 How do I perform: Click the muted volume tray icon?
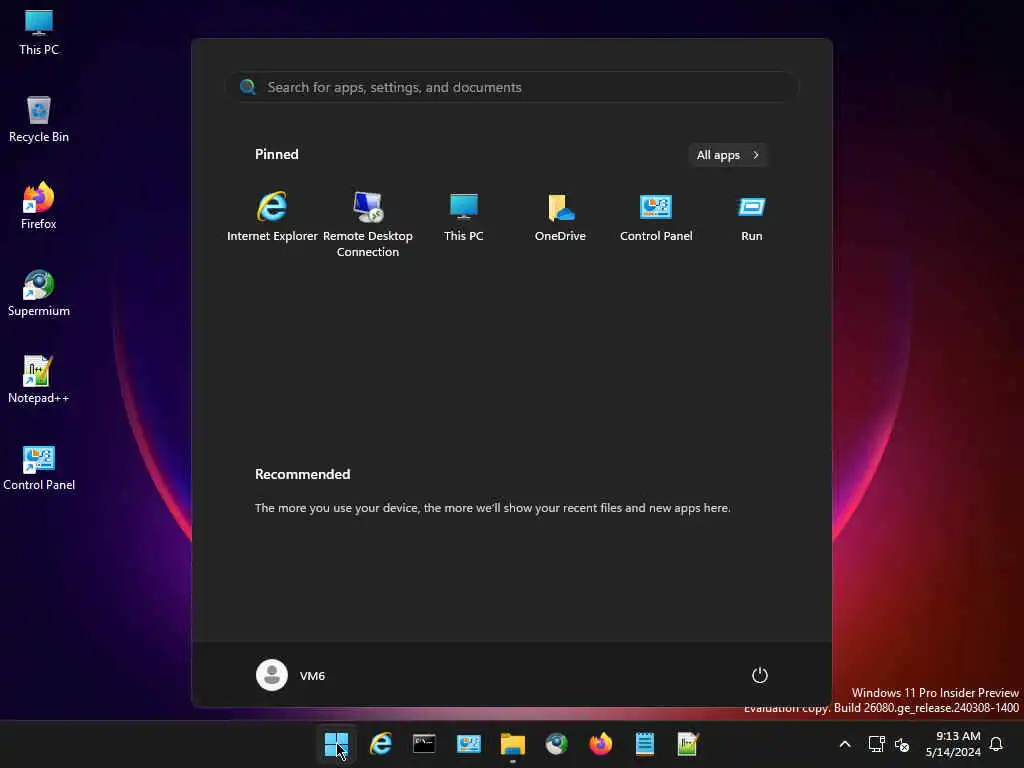tap(902, 744)
